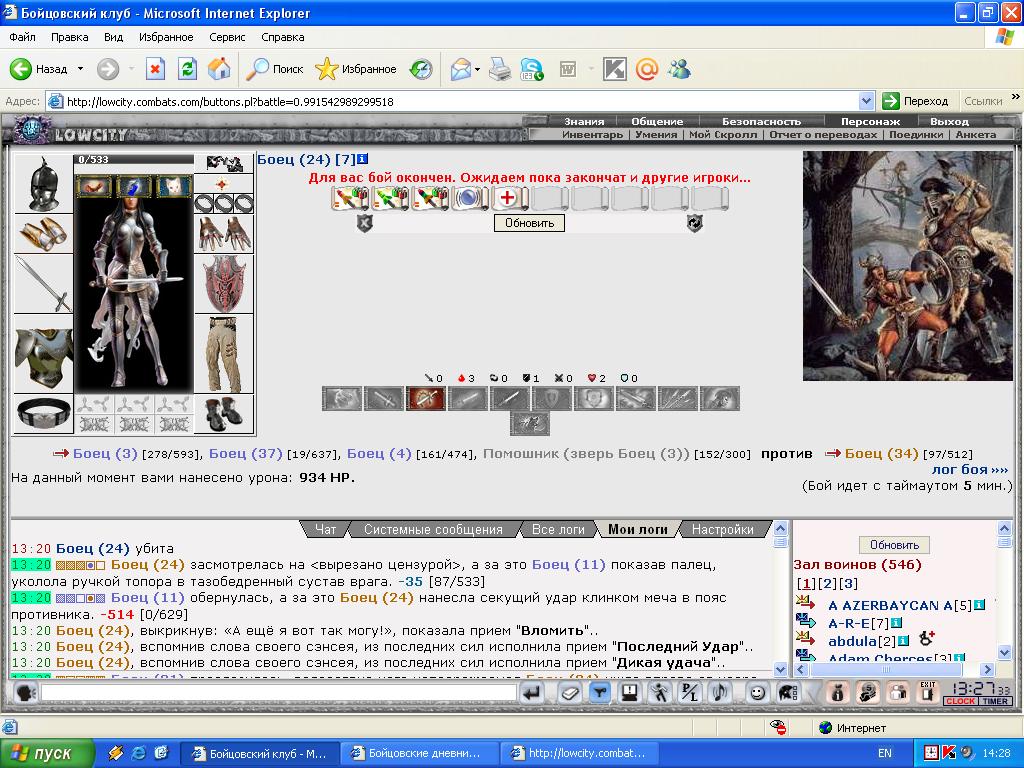Click the boots equipment slot
Screen dimensions: 1024x768
(x=224, y=414)
